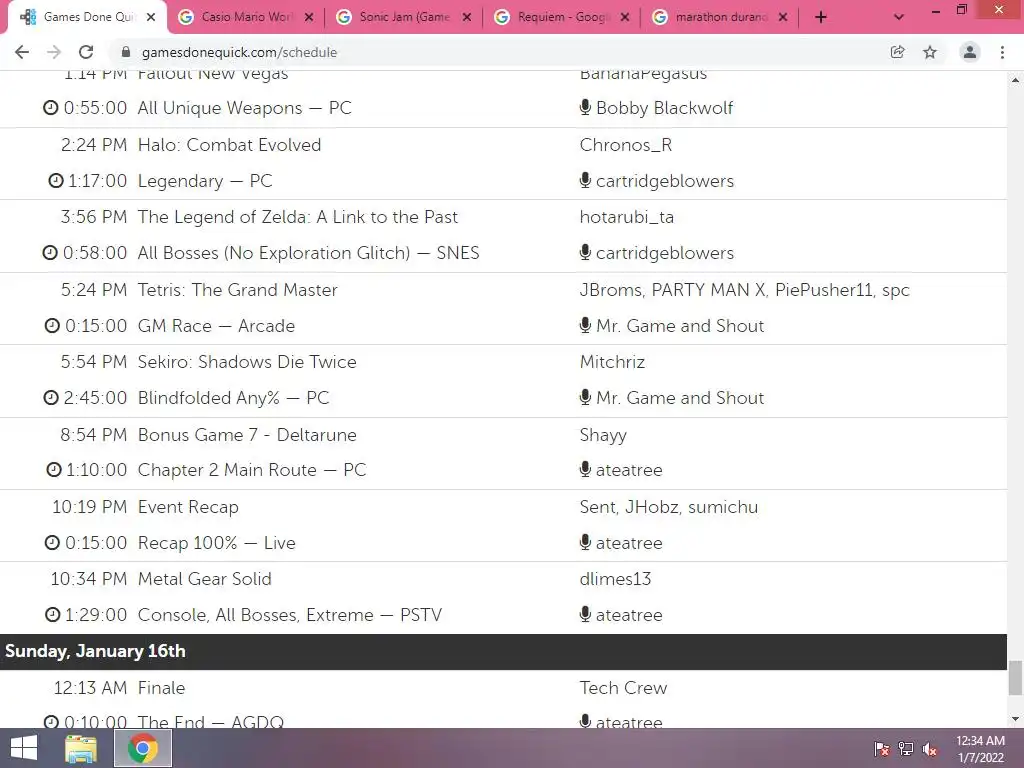Click the browser back arrow
This screenshot has width=1024, height=768.
coord(22,52)
